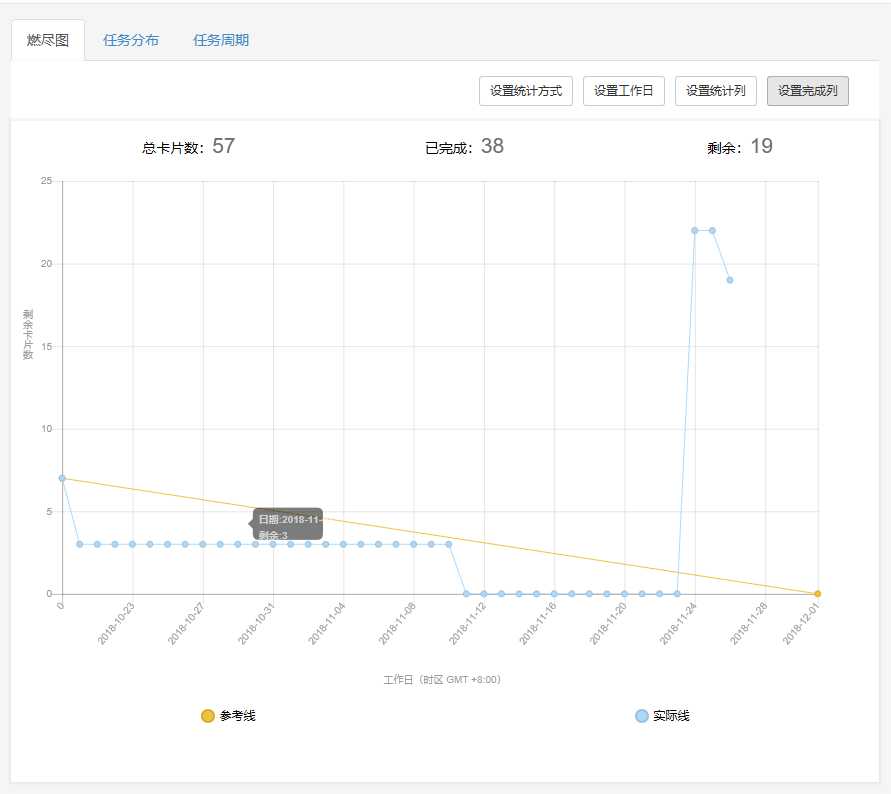Switch to the 燃尽图 tab

tap(48, 40)
